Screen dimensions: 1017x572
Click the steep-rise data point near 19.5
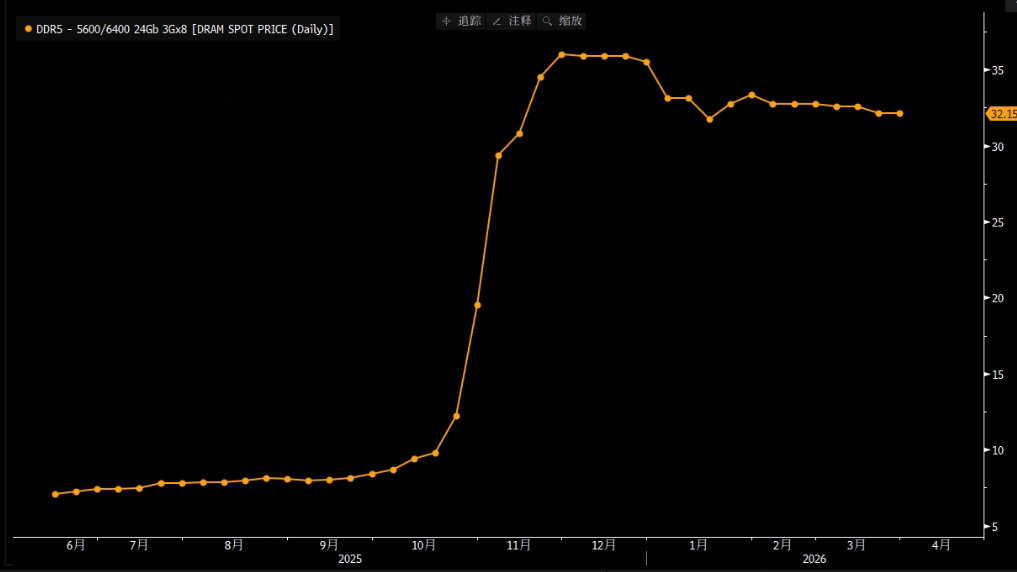point(477,305)
